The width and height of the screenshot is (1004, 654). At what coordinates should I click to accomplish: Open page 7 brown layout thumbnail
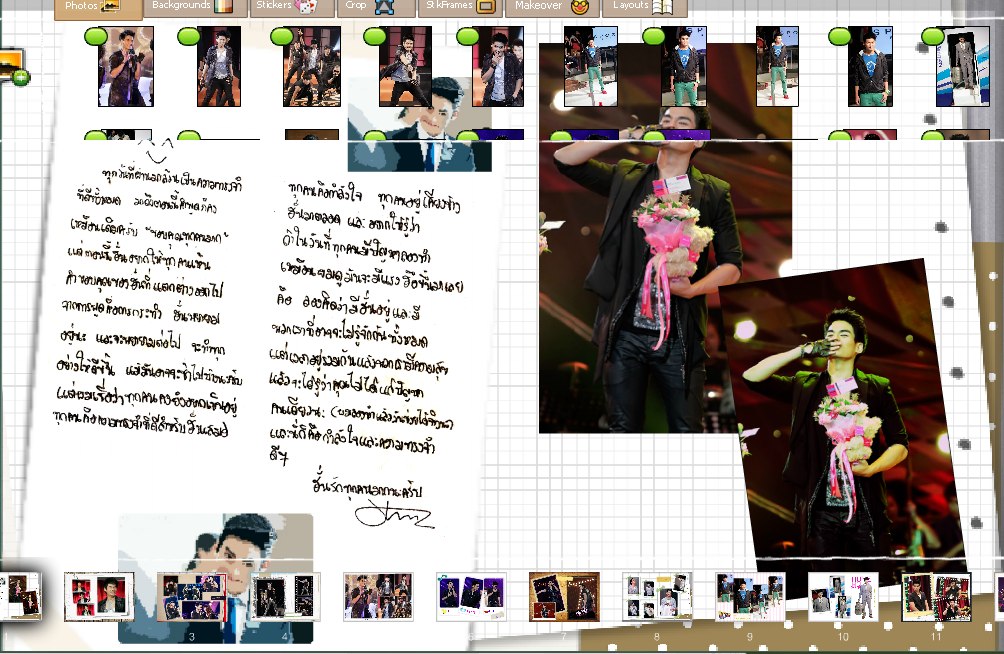click(x=564, y=597)
